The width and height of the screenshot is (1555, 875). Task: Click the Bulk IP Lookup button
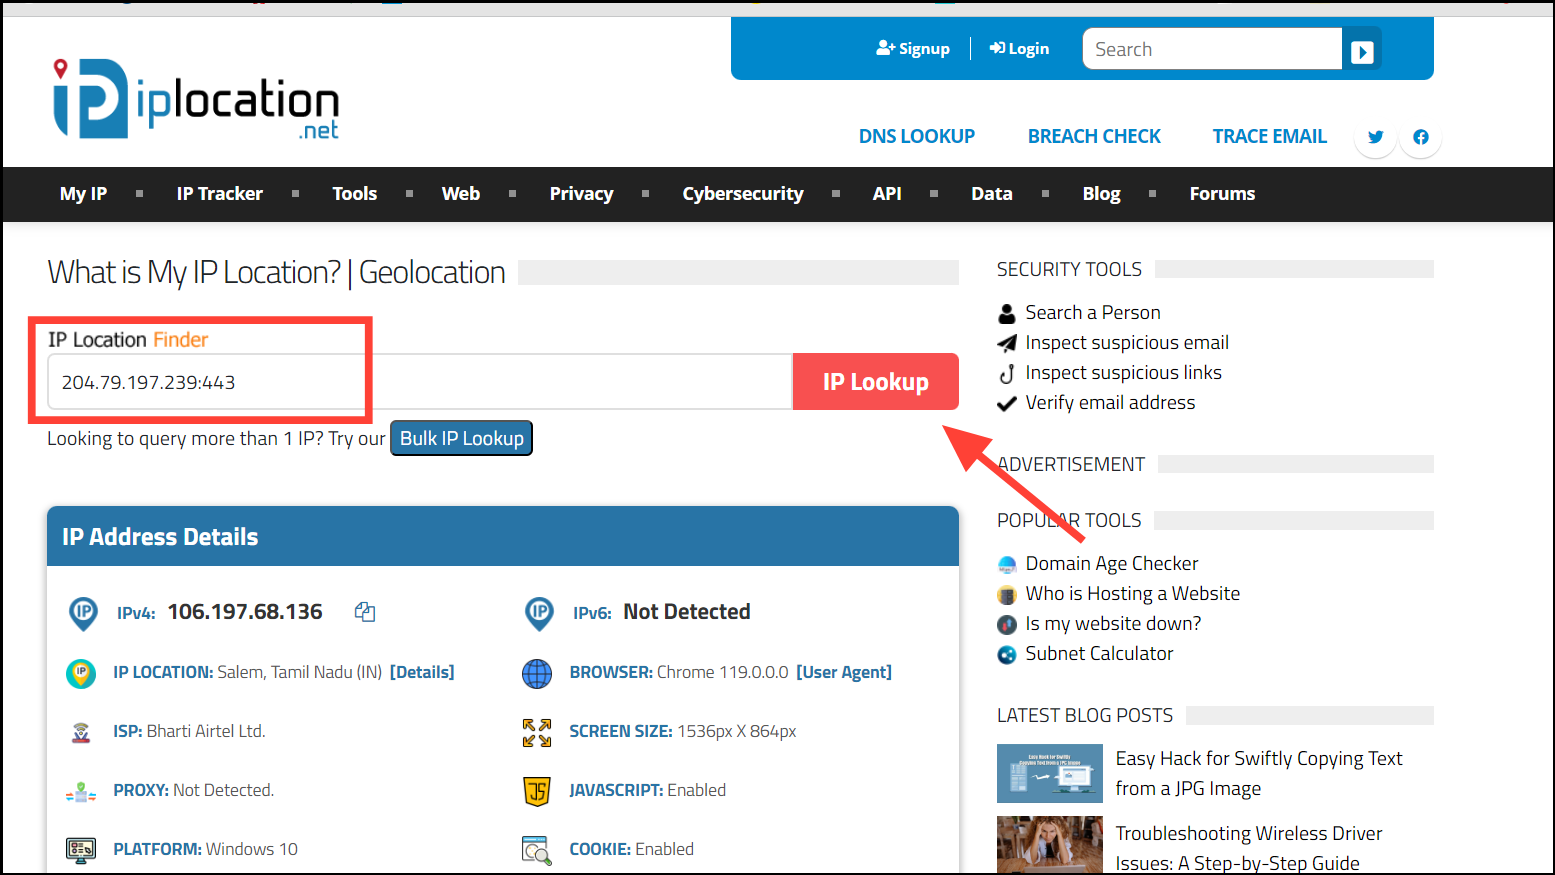point(461,438)
